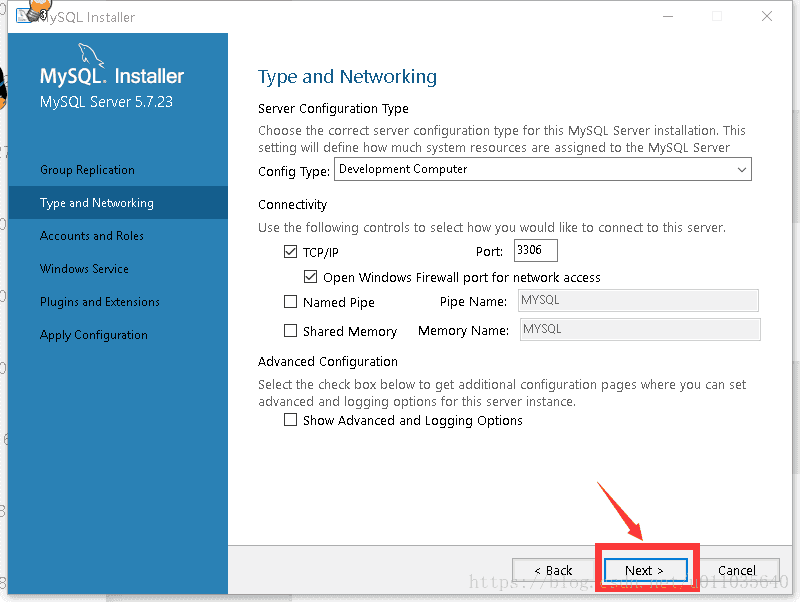Click the Connectivity section label
Viewport: 800px width, 602px height.
(292, 205)
